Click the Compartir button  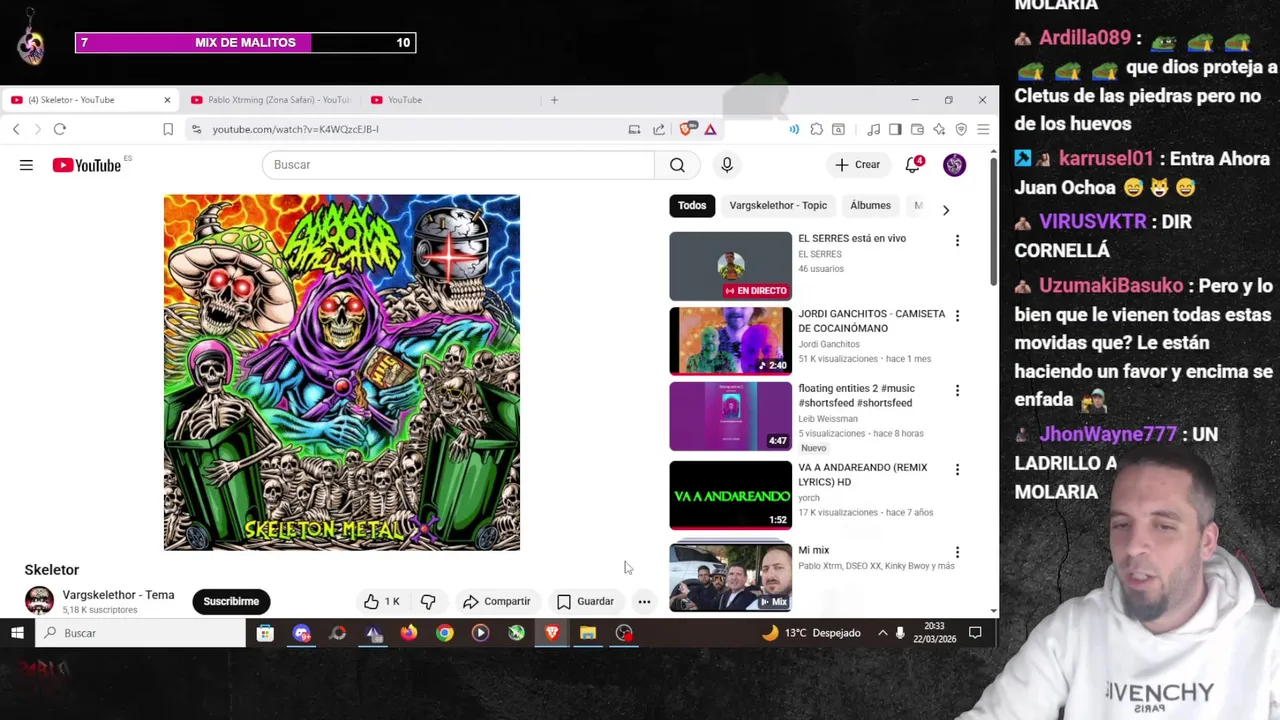(x=497, y=601)
